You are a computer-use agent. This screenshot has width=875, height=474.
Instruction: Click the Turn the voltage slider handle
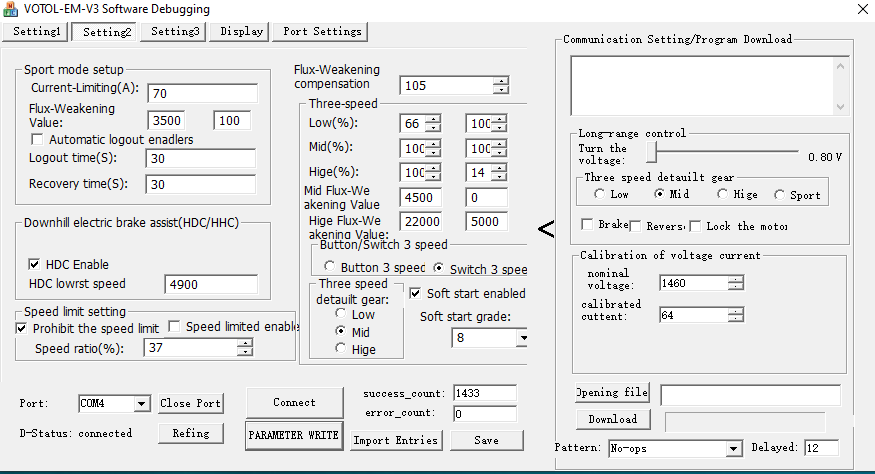[651, 152]
